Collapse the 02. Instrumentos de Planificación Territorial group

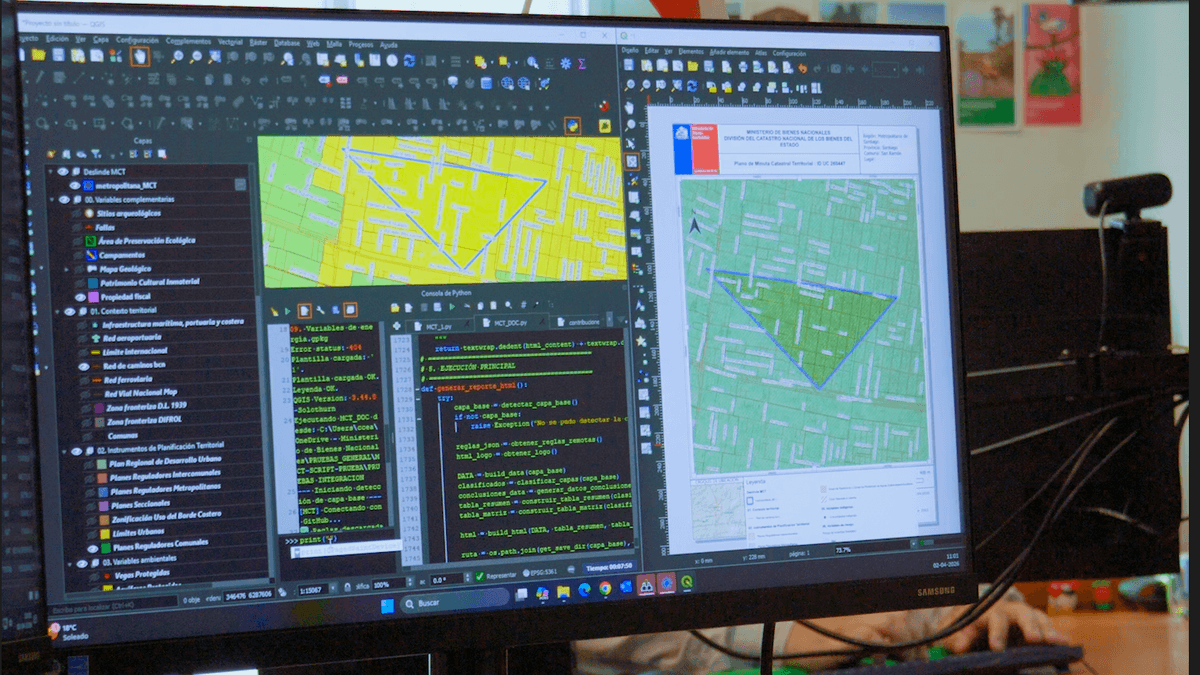(63, 451)
